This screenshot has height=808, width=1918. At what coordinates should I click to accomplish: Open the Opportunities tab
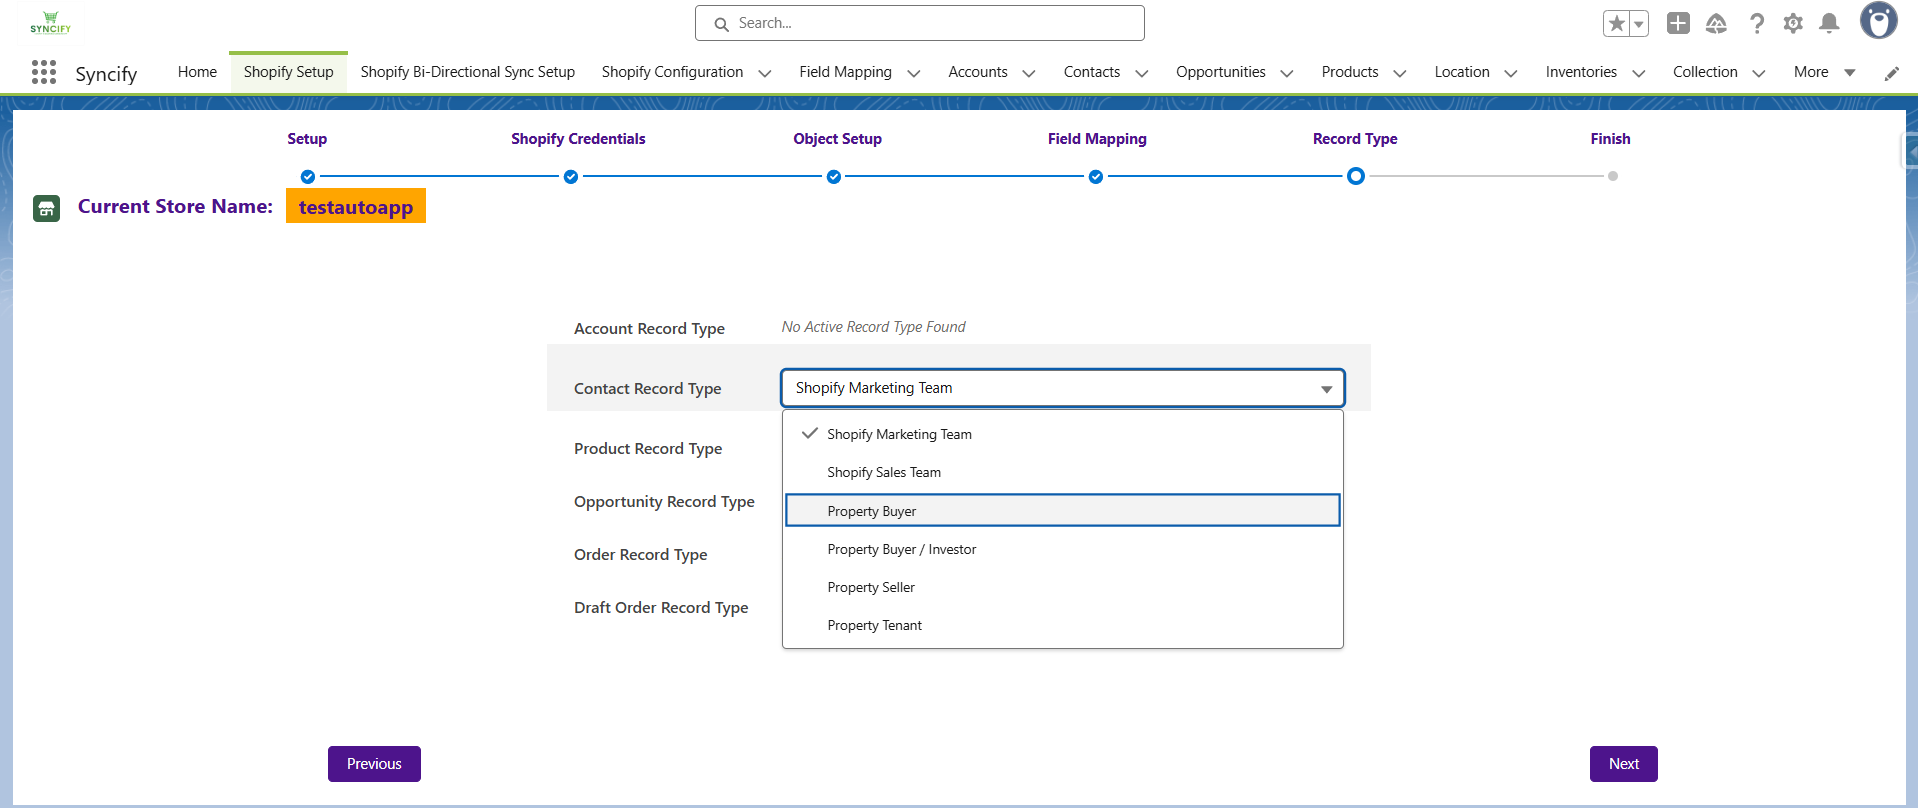1220,72
